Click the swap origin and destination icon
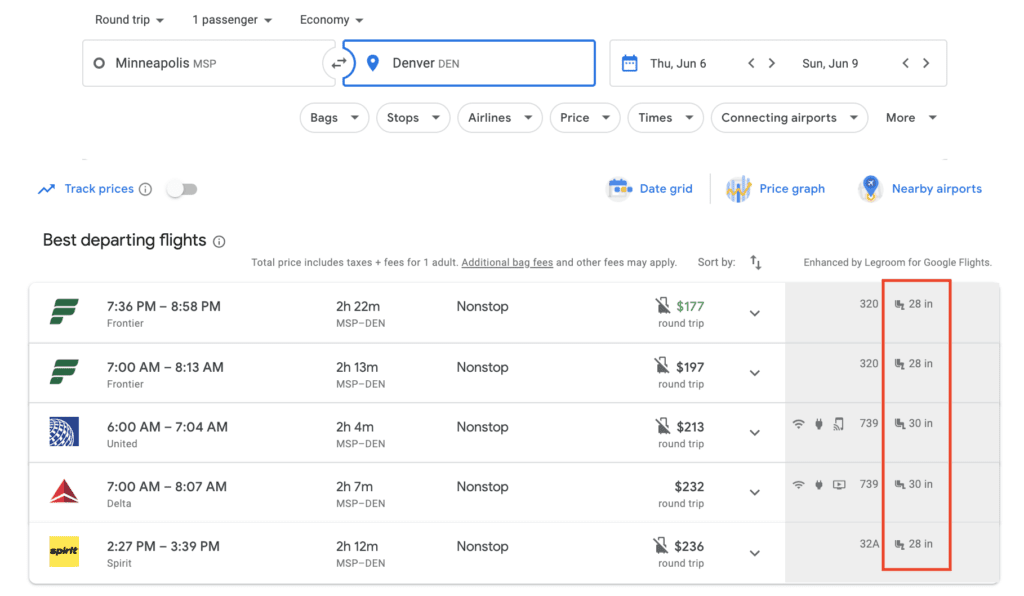This screenshot has width=1024, height=596. point(339,63)
